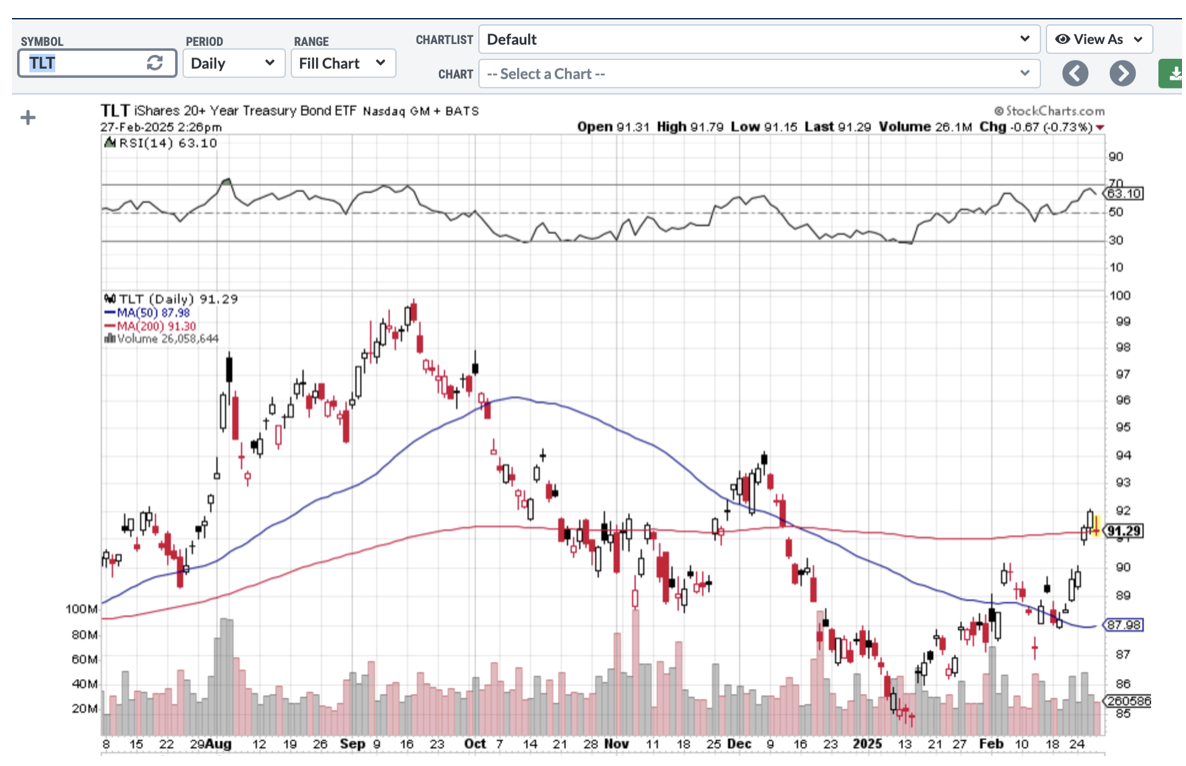This screenshot has width=1186, height=766.
Task: Click the 91.29 last price tag
Action: tap(1124, 531)
